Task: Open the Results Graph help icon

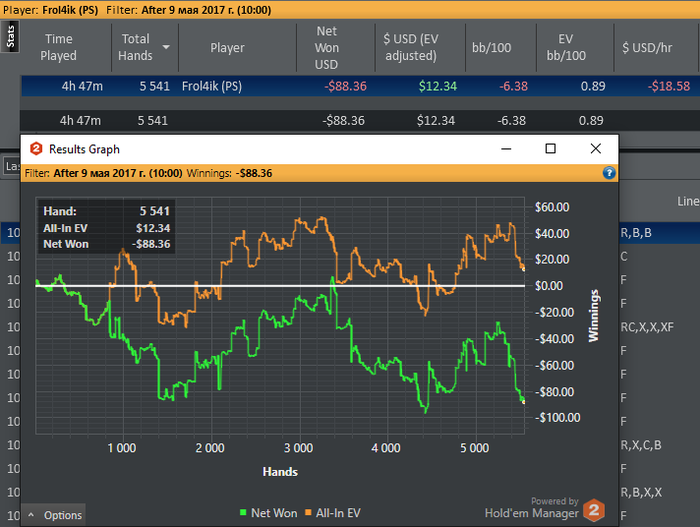Action: click(609, 173)
